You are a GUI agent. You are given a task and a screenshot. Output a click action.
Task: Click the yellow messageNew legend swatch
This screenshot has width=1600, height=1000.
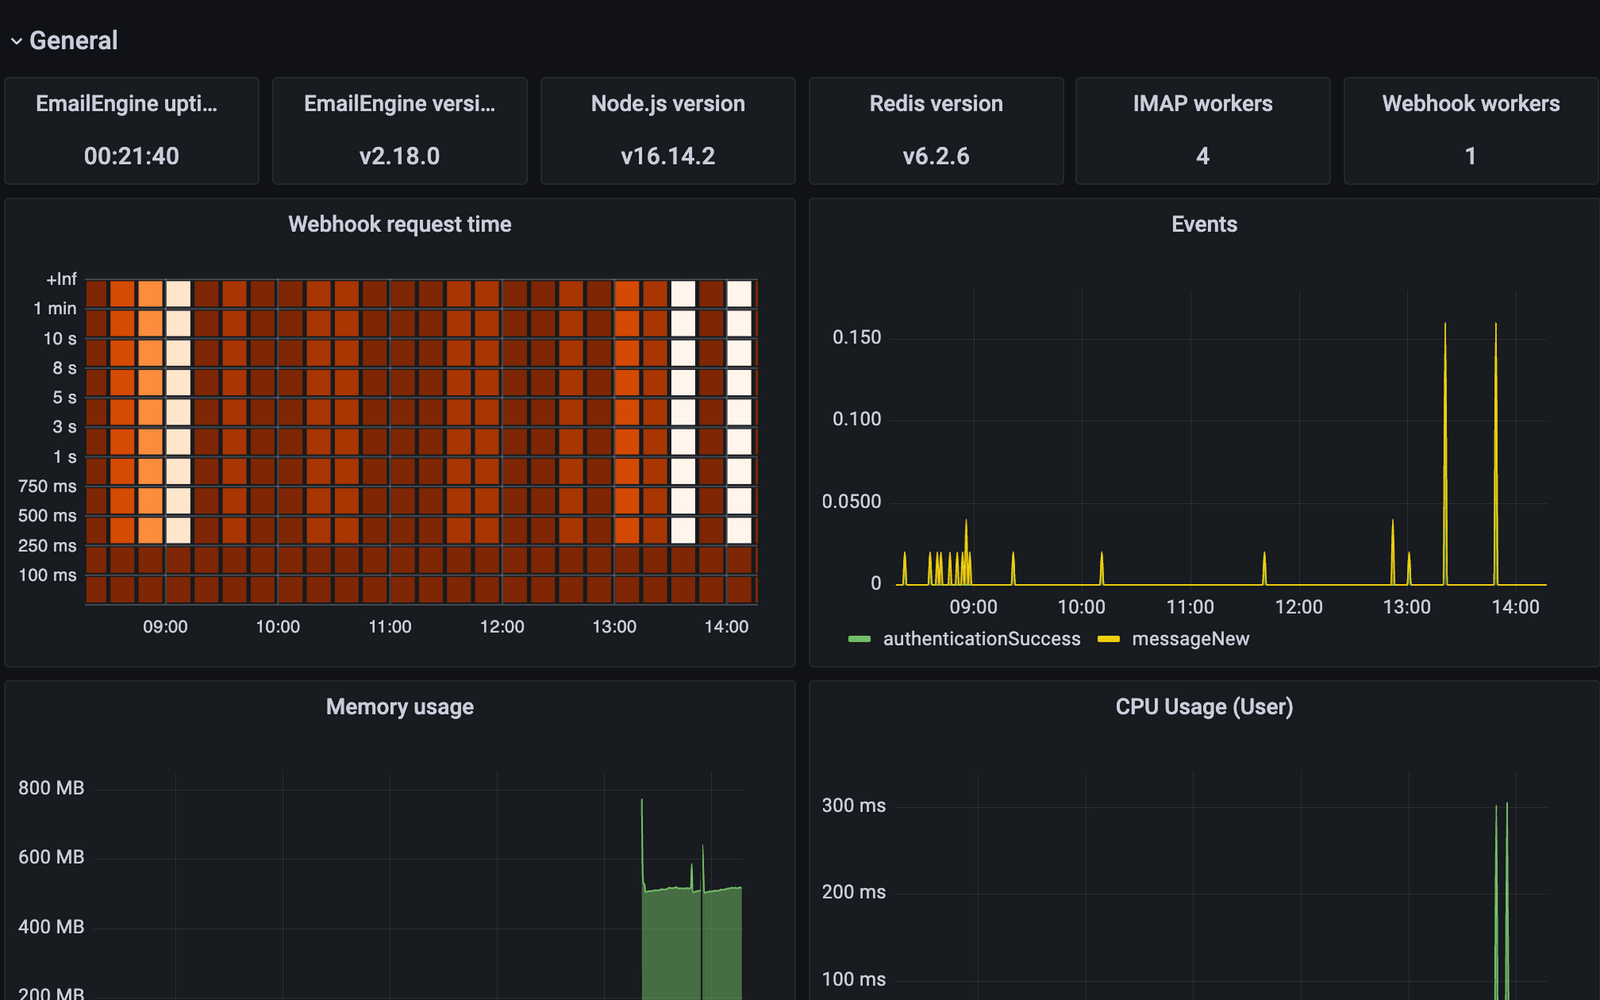1109,638
